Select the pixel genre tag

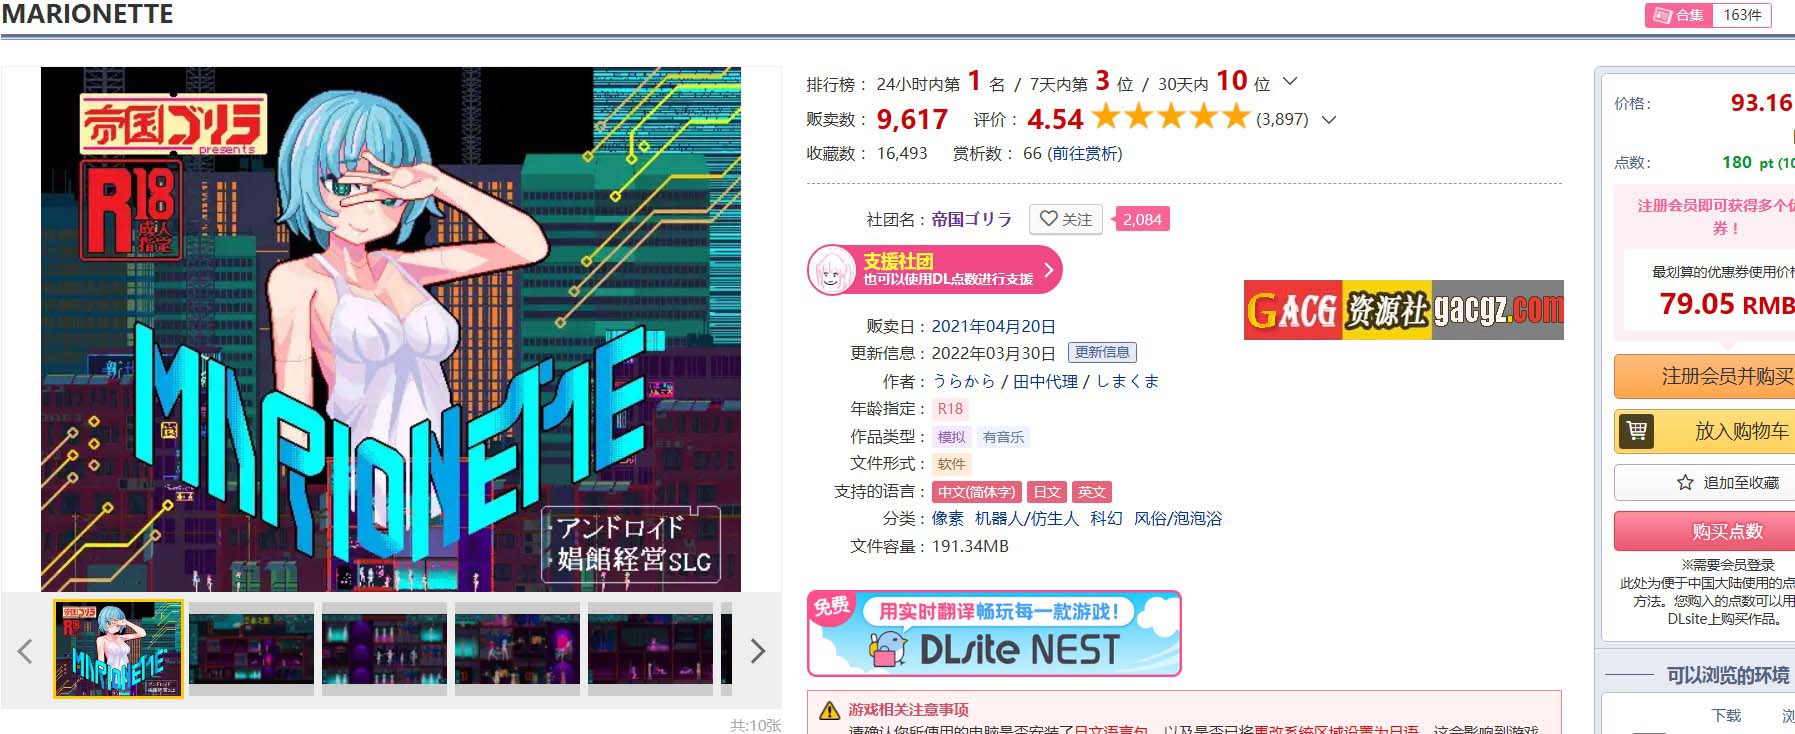point(947,518)
